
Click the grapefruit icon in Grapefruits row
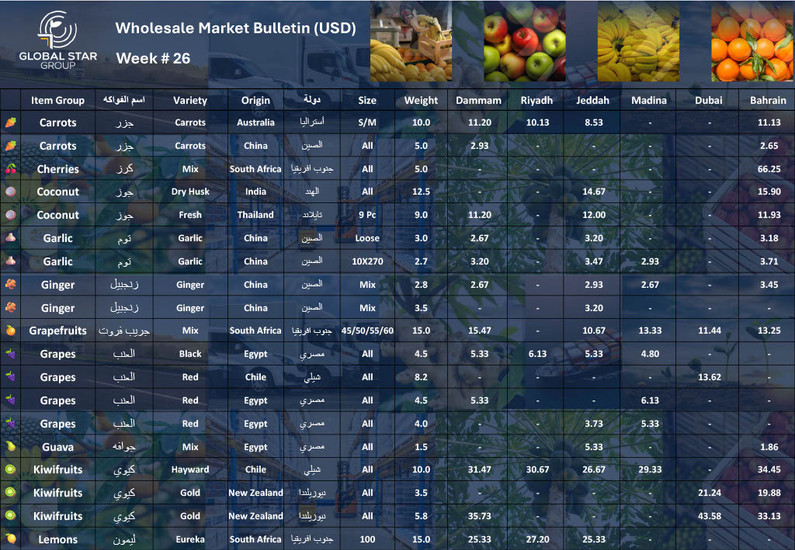[x=10, y=331]
